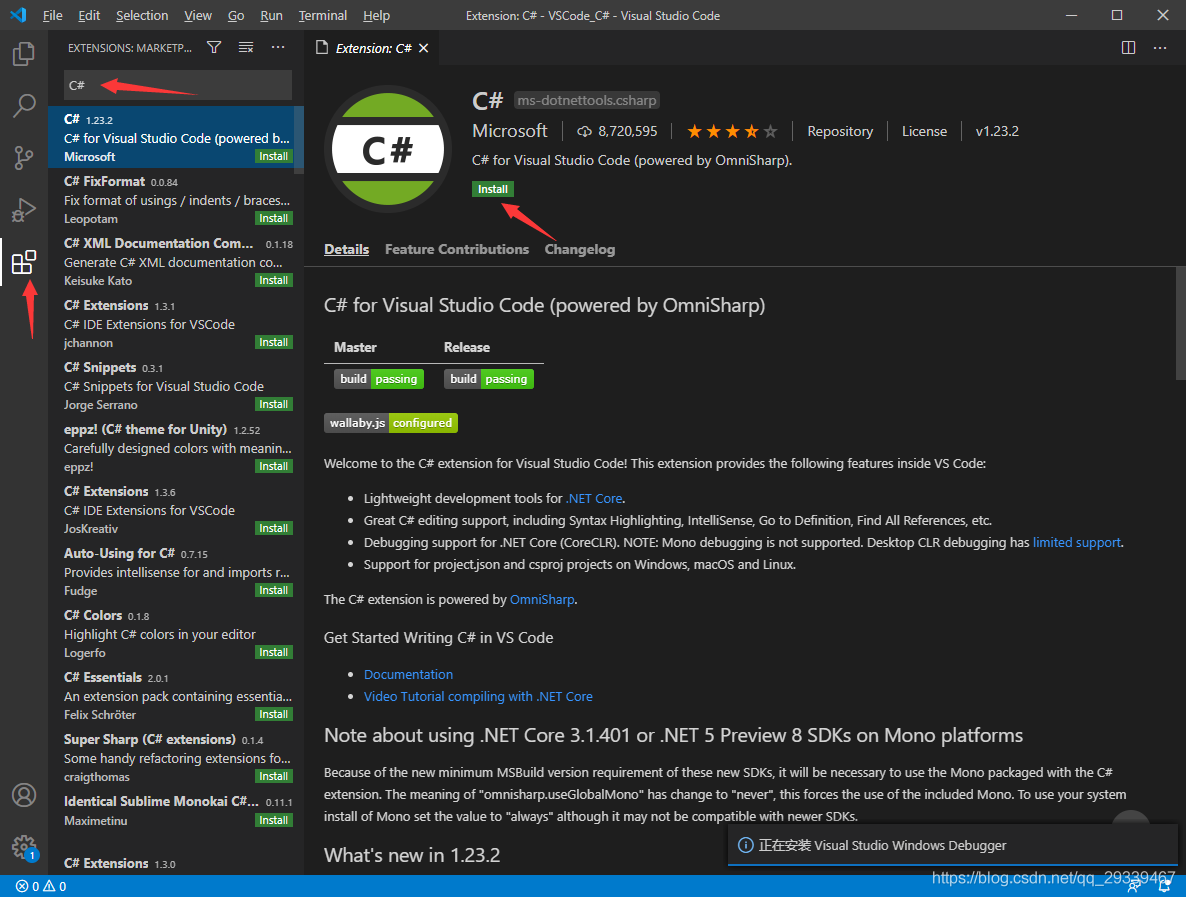Switch to the Details tab
Viewport: 1186px width, 897px height.
(346, 250)
